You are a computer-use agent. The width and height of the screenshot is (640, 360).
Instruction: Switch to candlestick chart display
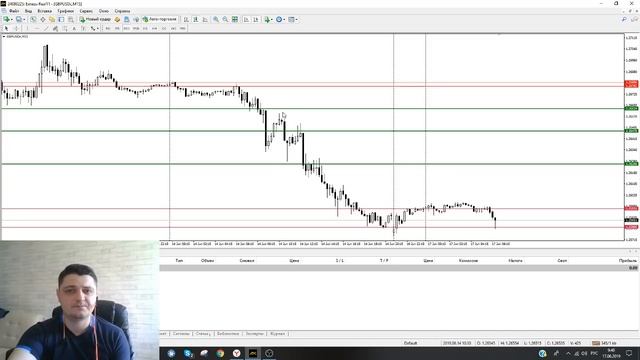pyautogui.click(x=196, y=19)
